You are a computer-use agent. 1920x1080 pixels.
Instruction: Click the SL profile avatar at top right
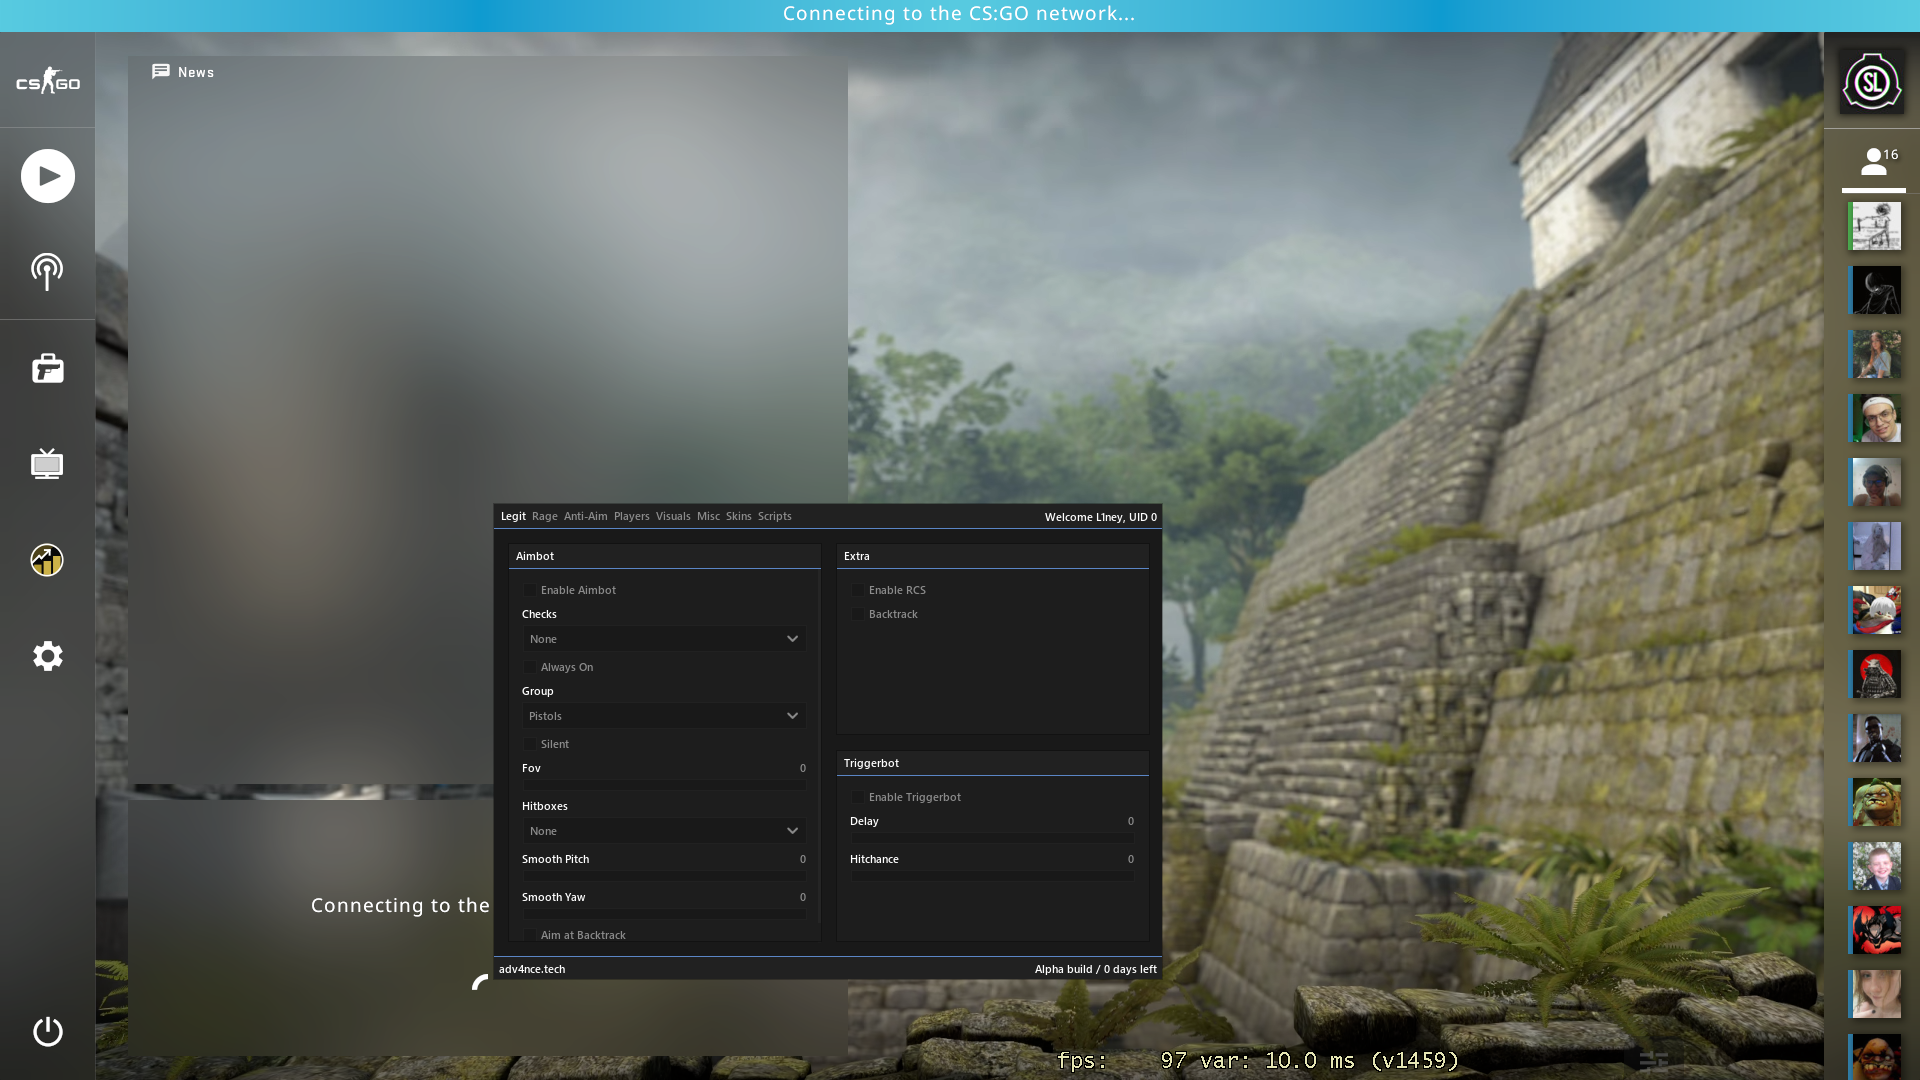coord(1871,82)
